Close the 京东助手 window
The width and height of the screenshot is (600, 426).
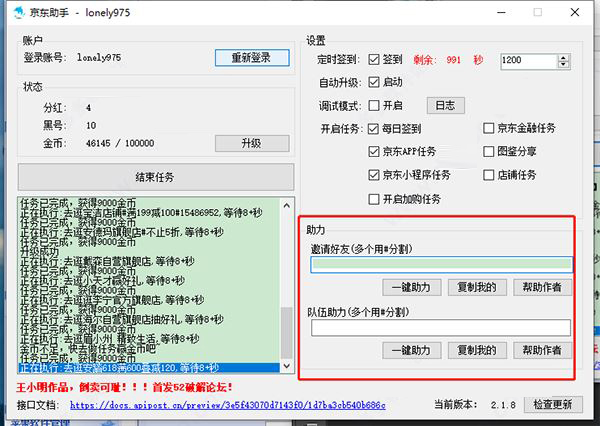(x=575, y=12)
